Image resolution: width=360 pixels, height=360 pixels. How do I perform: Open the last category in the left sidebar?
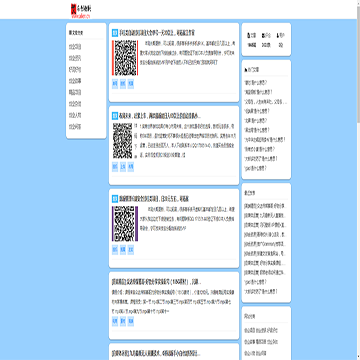point(75,127)
